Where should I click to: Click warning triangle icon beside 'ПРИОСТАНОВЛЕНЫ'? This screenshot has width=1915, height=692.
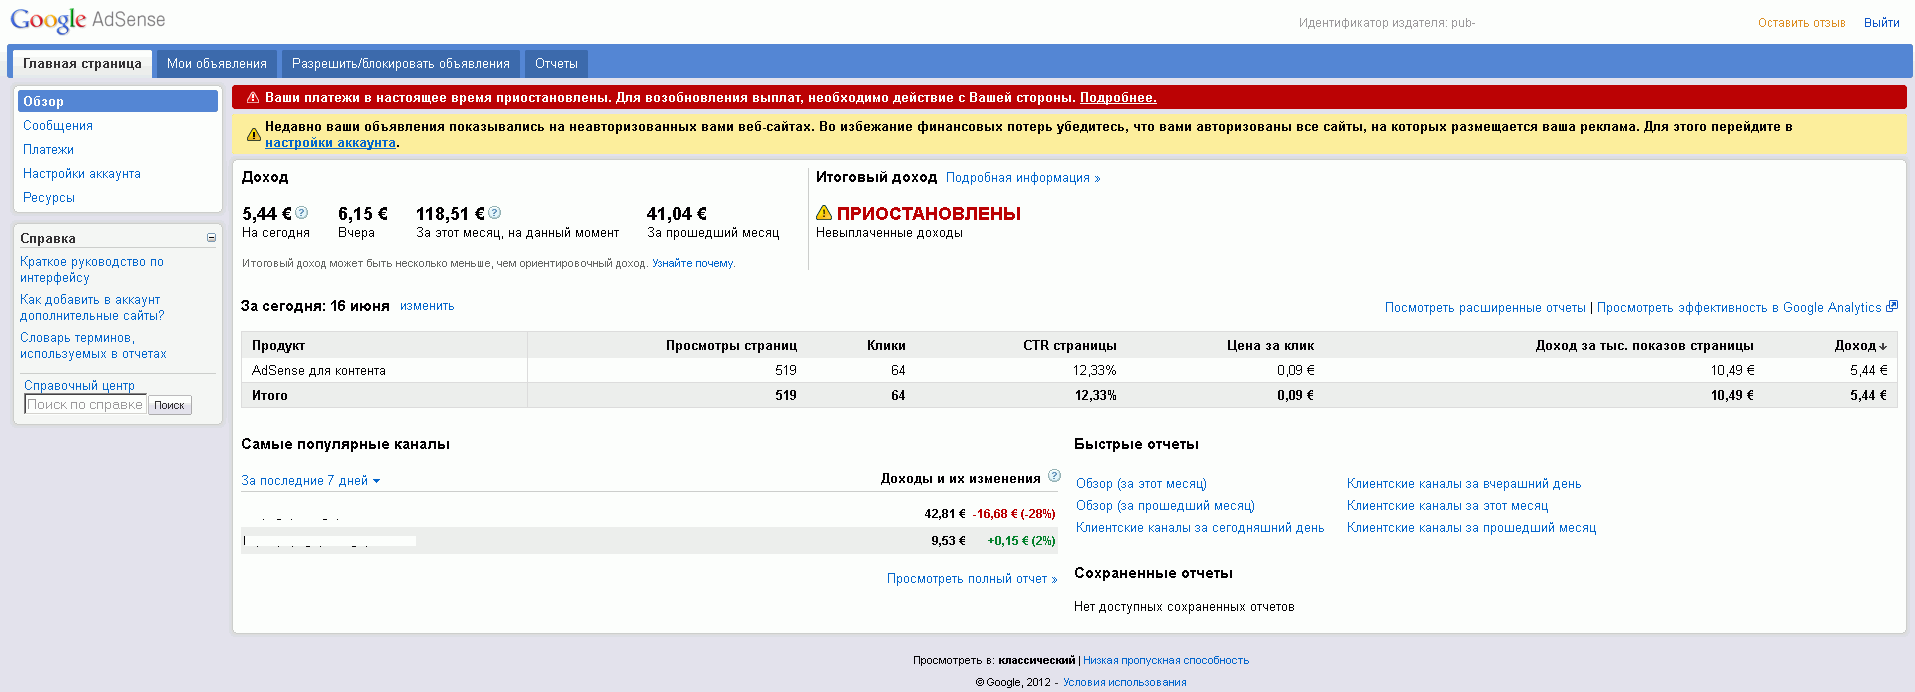[824, 213]
